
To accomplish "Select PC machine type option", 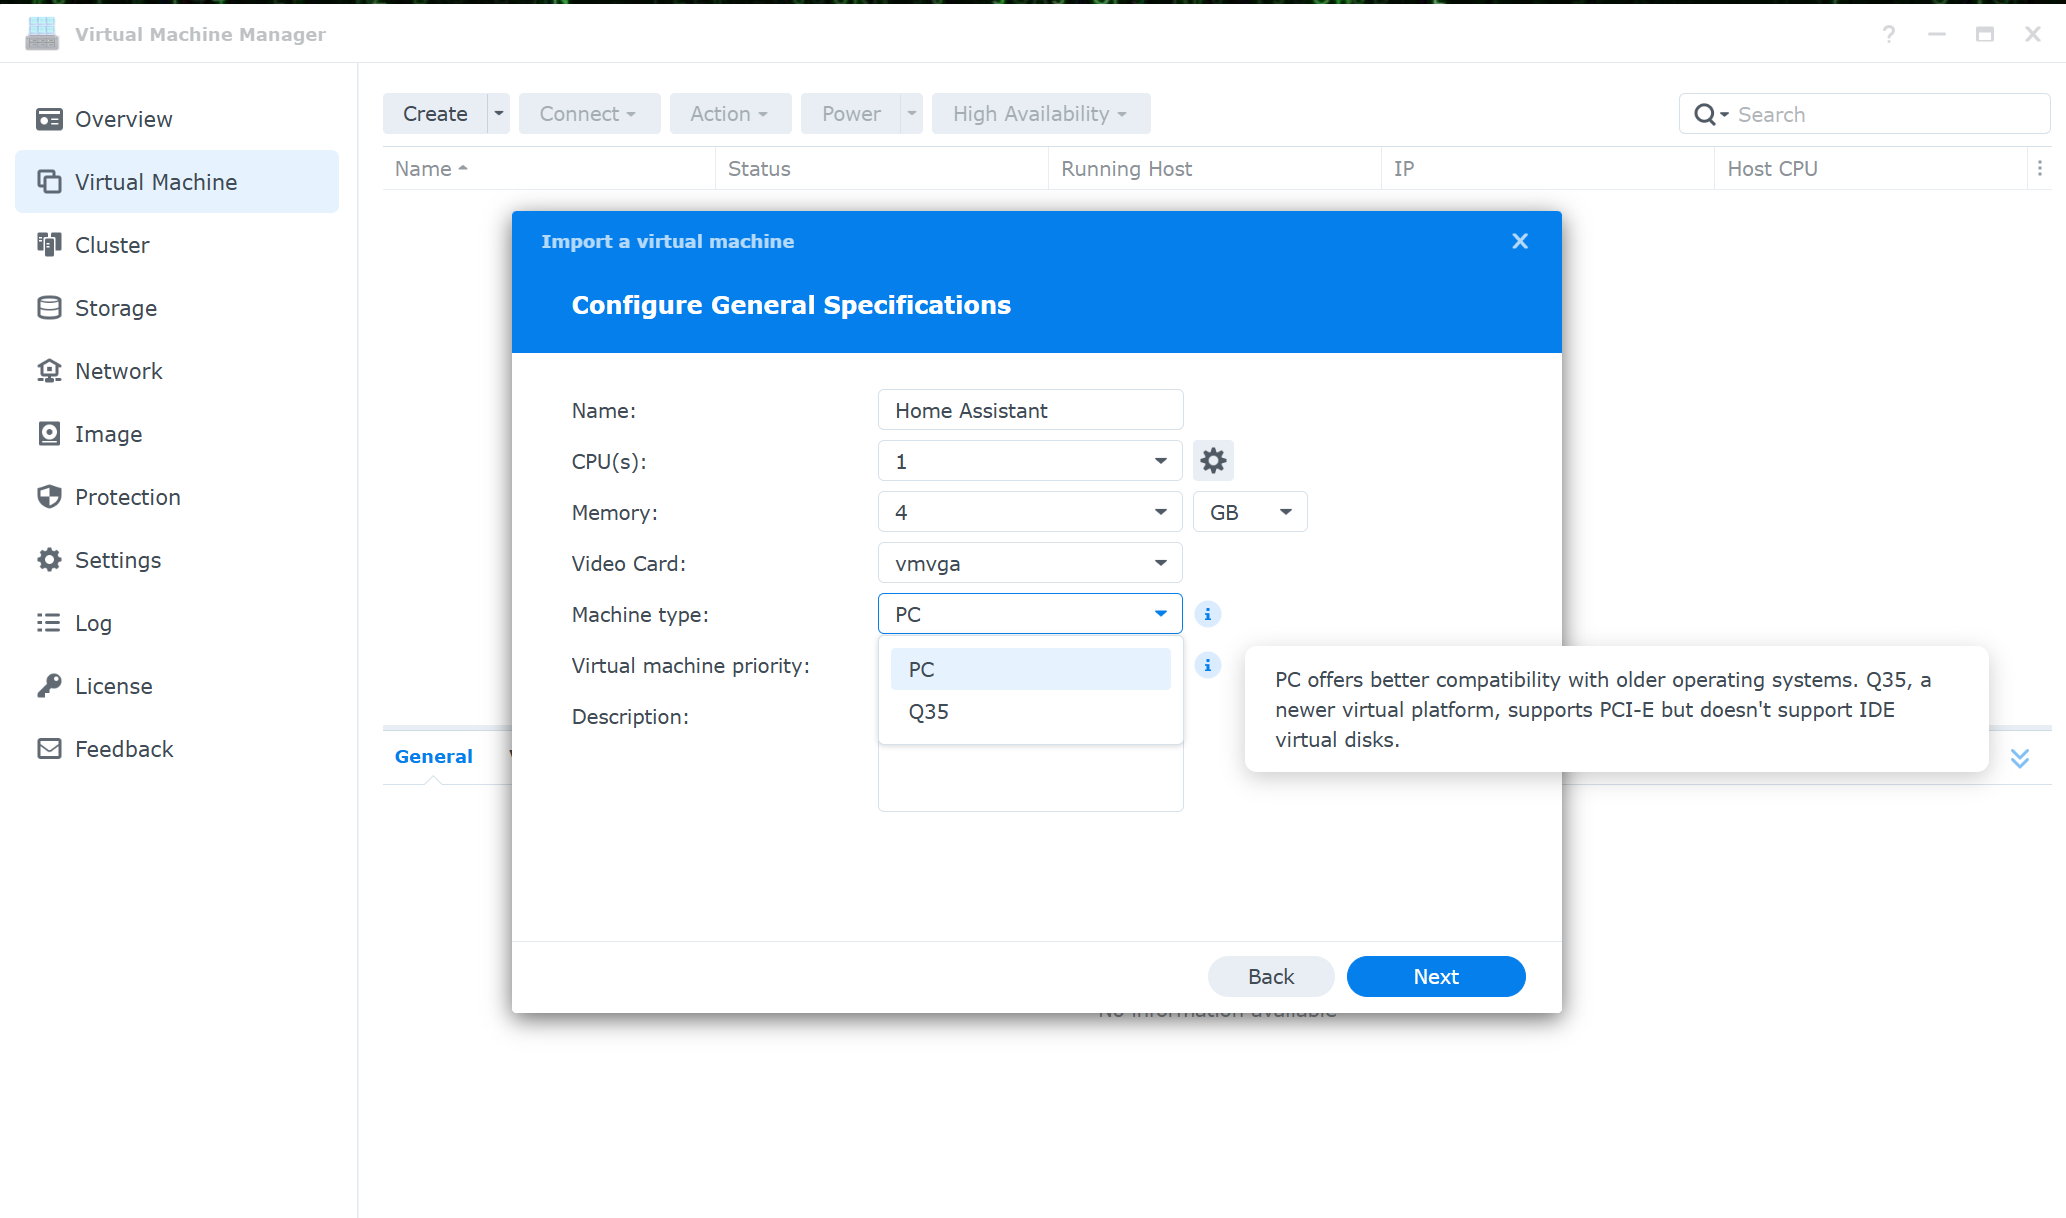I will tap(1030, 669).
